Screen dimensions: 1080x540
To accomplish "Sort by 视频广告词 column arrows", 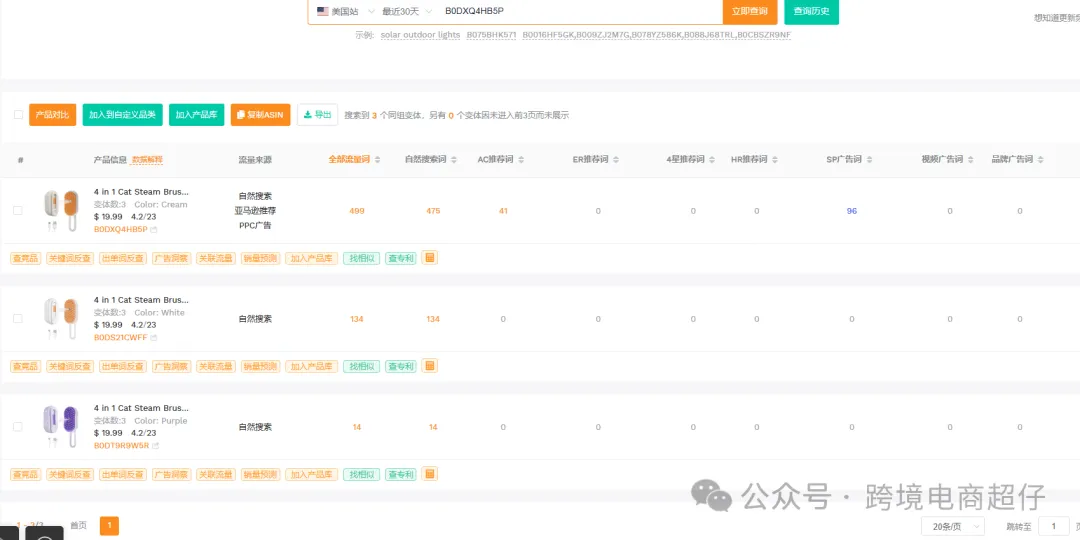I will (970, 160).
